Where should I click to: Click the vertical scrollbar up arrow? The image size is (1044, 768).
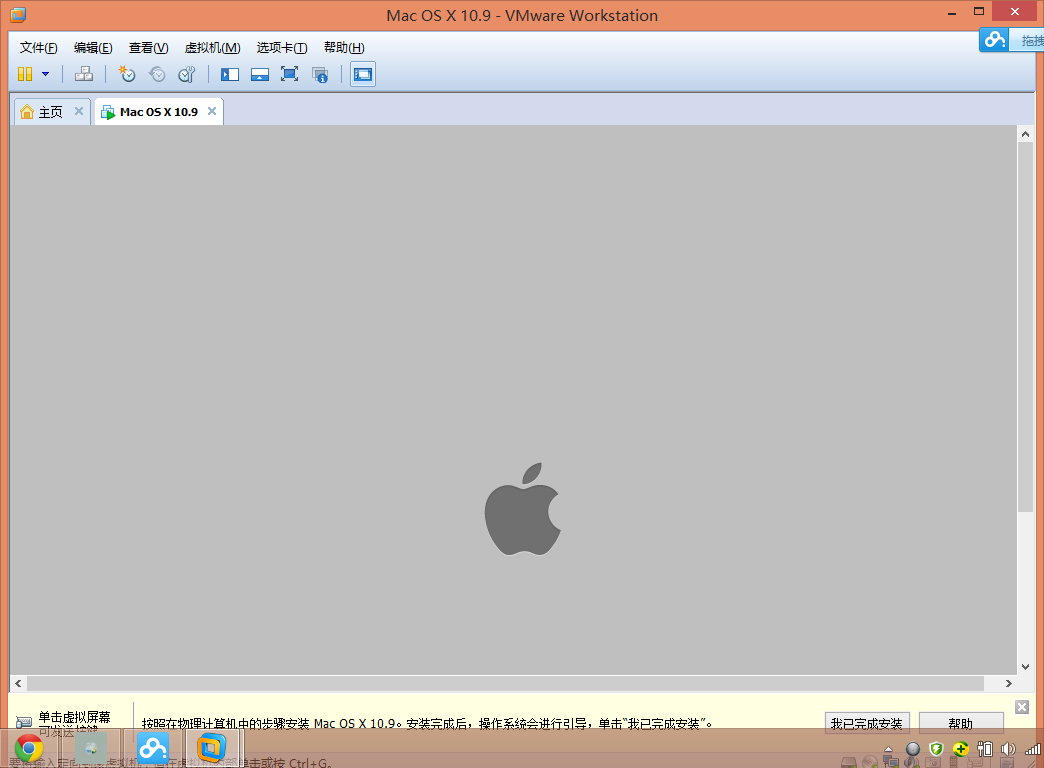coord(1025,134)
